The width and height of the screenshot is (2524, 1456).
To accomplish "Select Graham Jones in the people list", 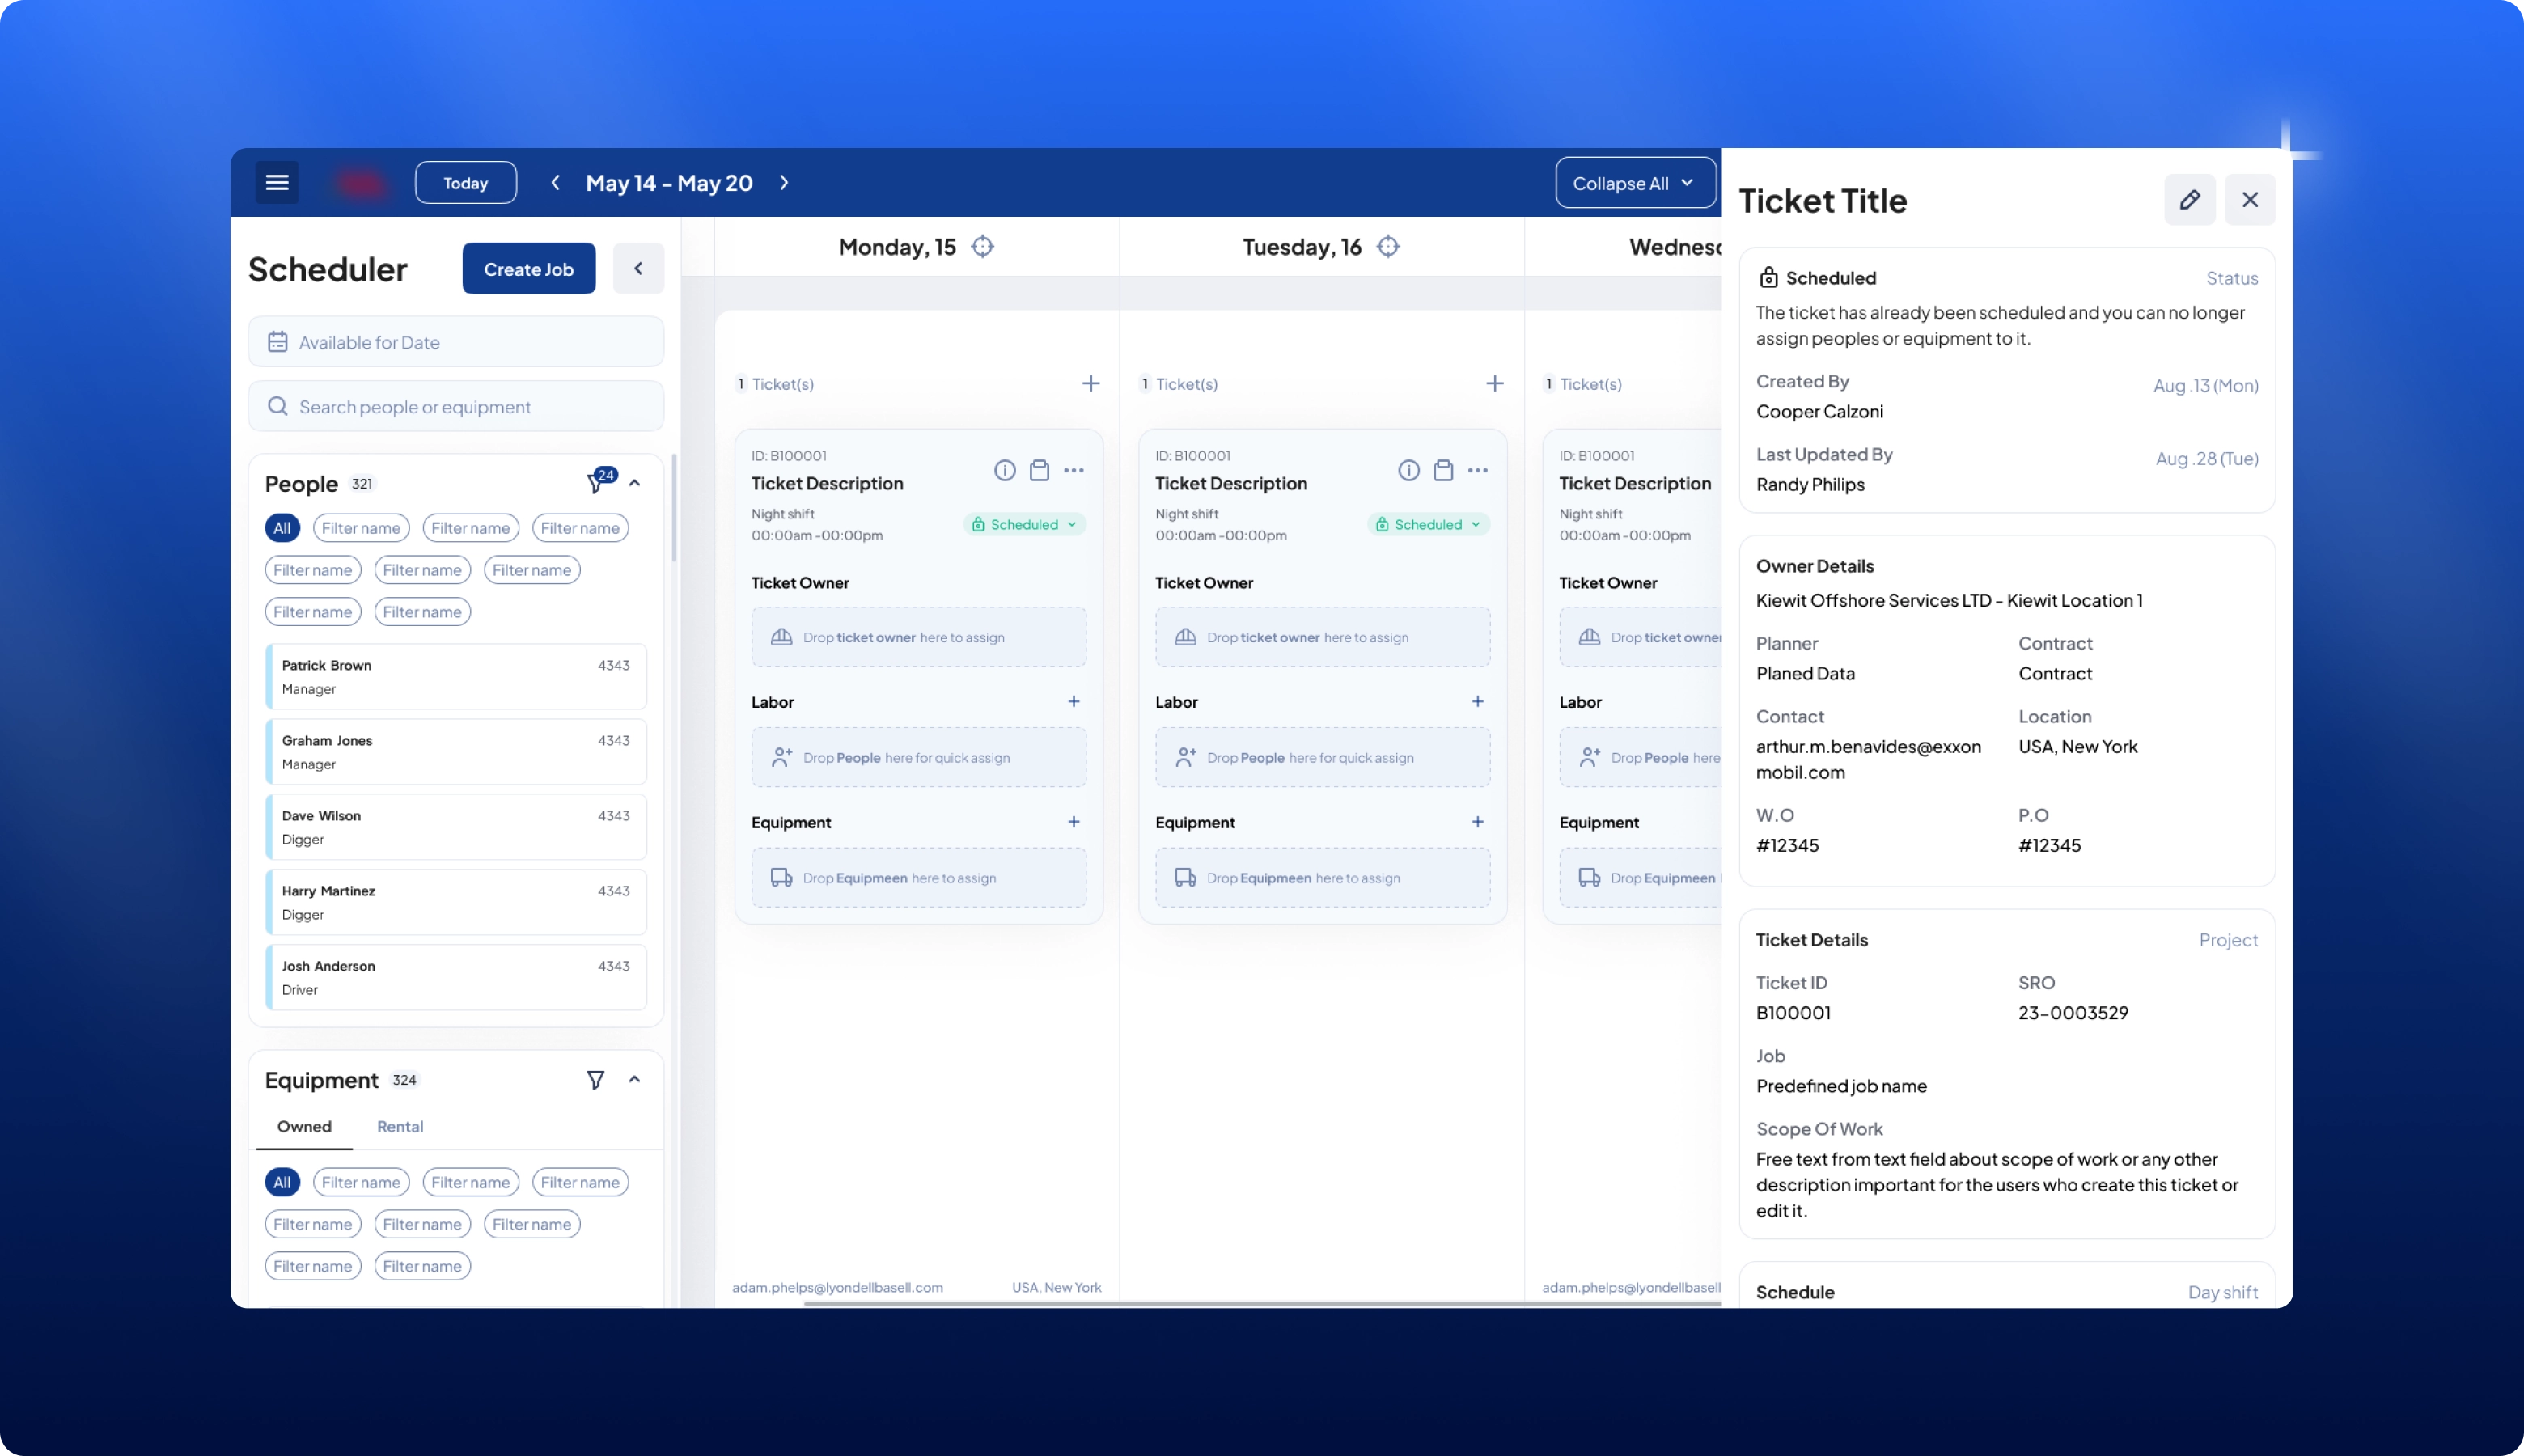I will pos(456,752).
